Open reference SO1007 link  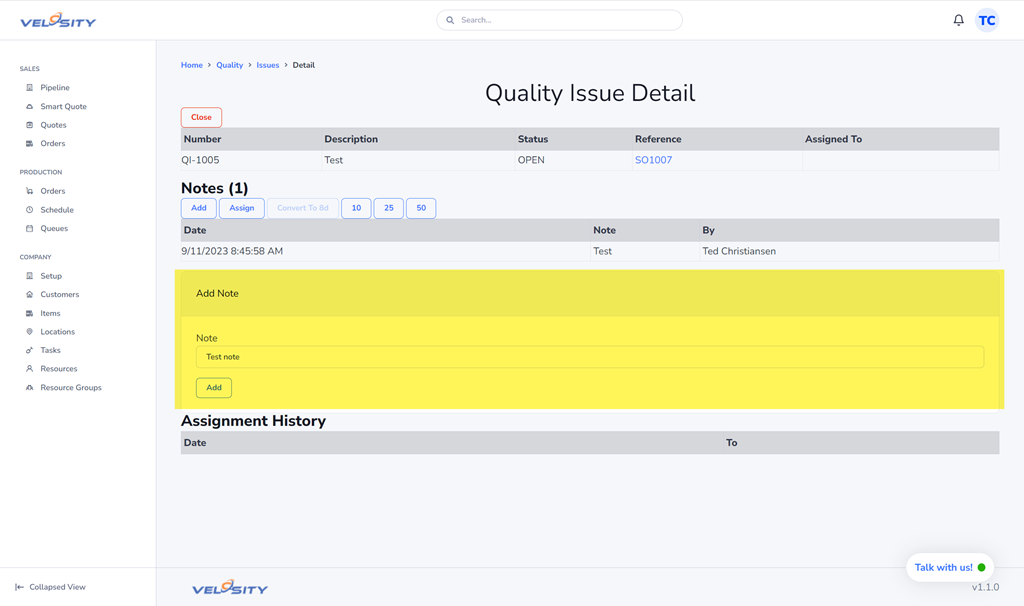(x=653, y=160)
